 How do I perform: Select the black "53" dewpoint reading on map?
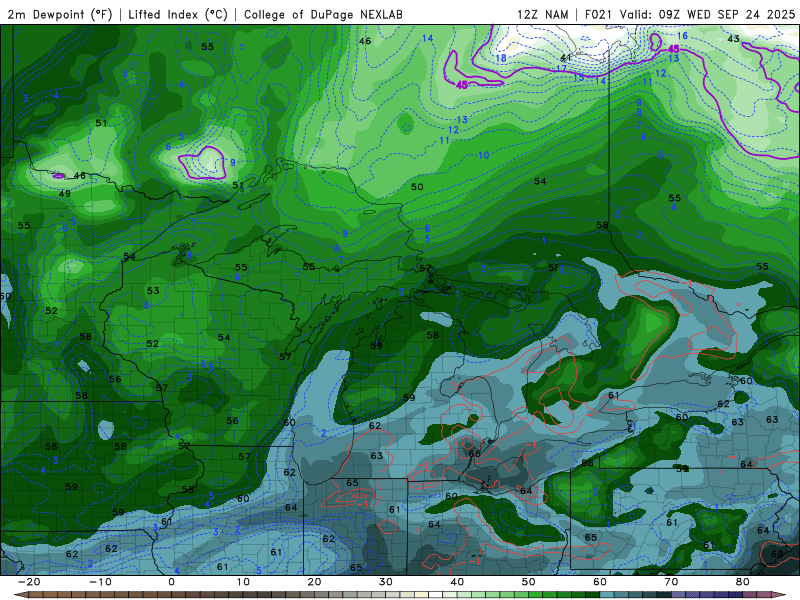pos(153,291)
